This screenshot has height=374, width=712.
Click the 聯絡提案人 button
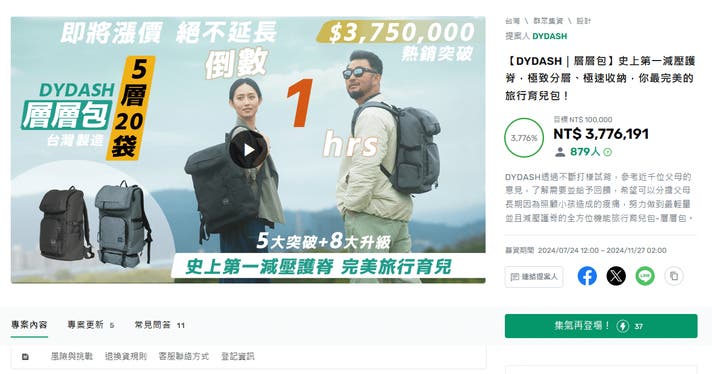click(534, 276)
